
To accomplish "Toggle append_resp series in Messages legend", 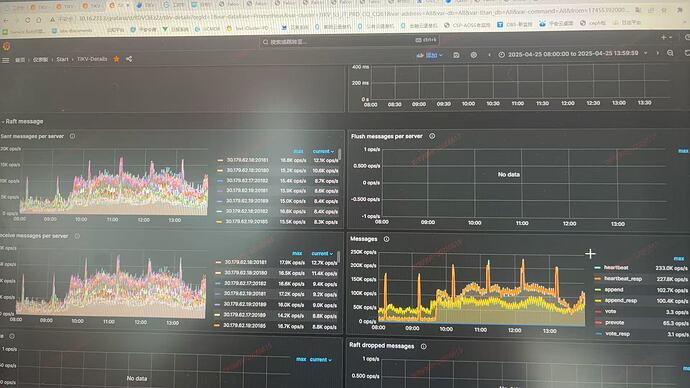I will coord(620,300).
